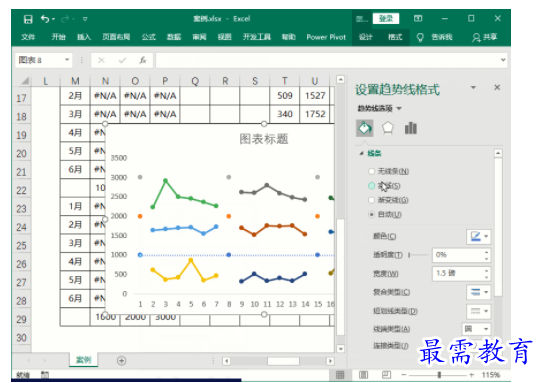
Task: Click cell T17 containing 509
Action: [284, 96]
